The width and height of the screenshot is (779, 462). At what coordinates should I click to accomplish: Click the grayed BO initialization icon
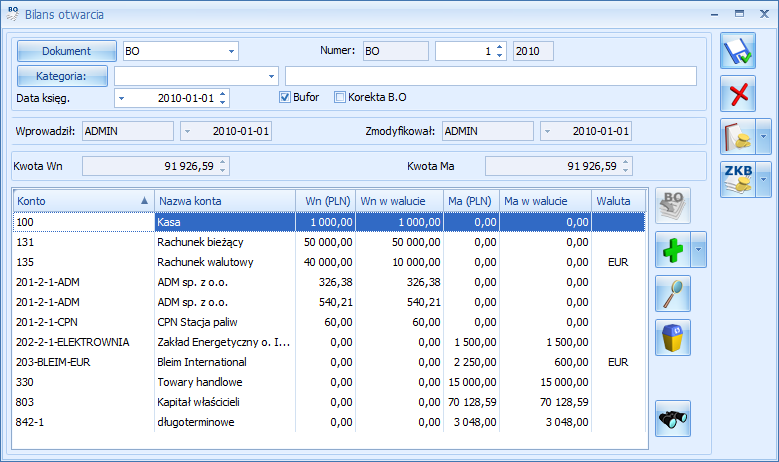click(x=673, y=206)
